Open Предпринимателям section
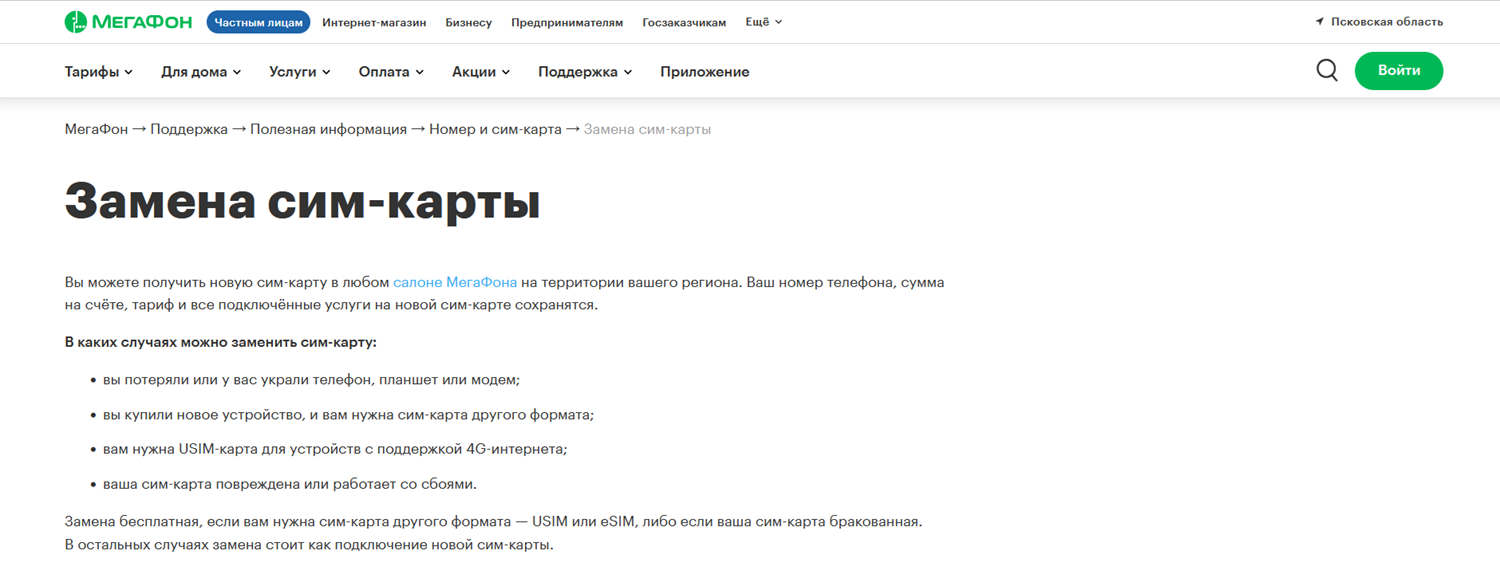 click(567, 22)
